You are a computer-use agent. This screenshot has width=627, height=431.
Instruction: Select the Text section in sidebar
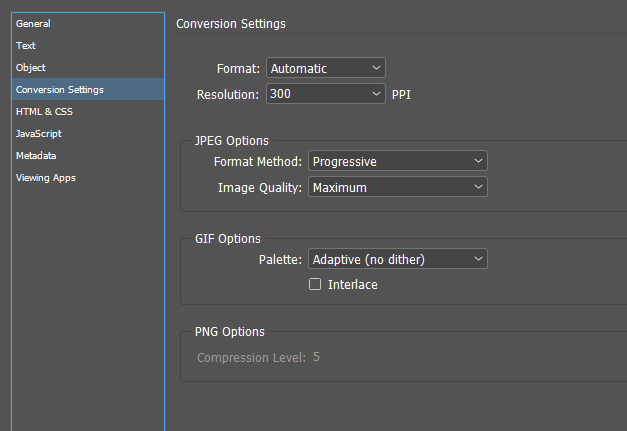(26, 45)
